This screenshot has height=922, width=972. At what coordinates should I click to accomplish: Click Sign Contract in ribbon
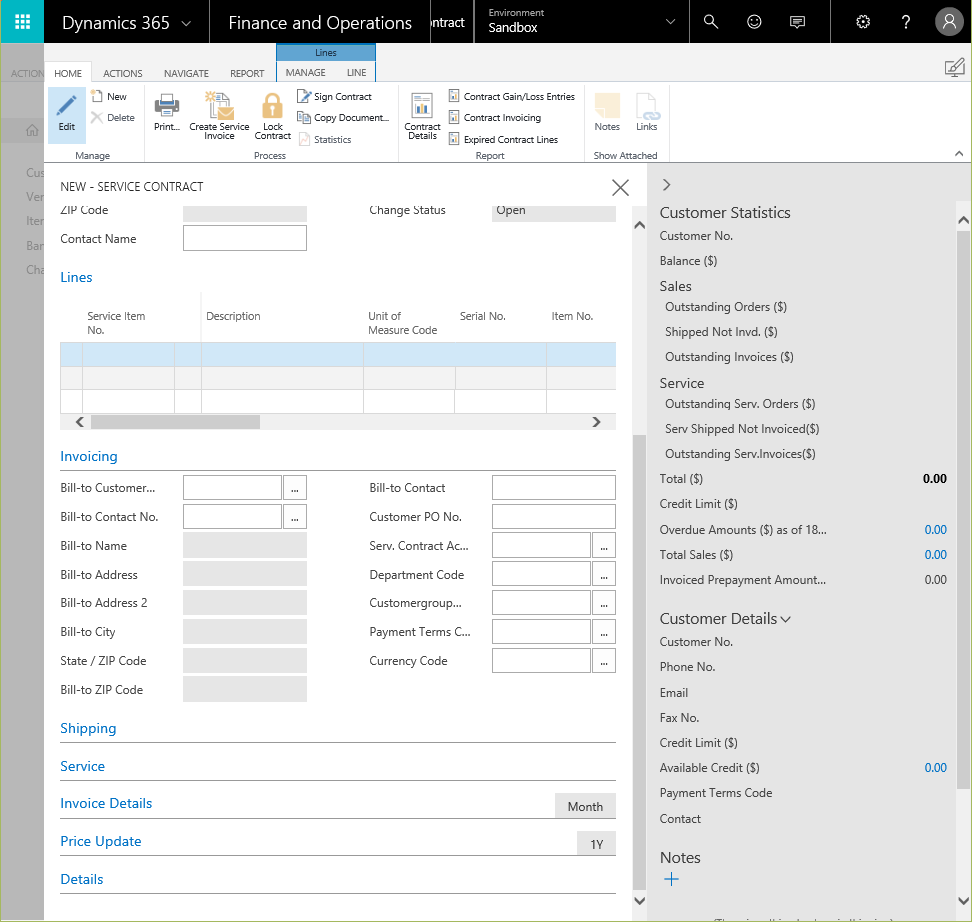click(x=335, y=97)
